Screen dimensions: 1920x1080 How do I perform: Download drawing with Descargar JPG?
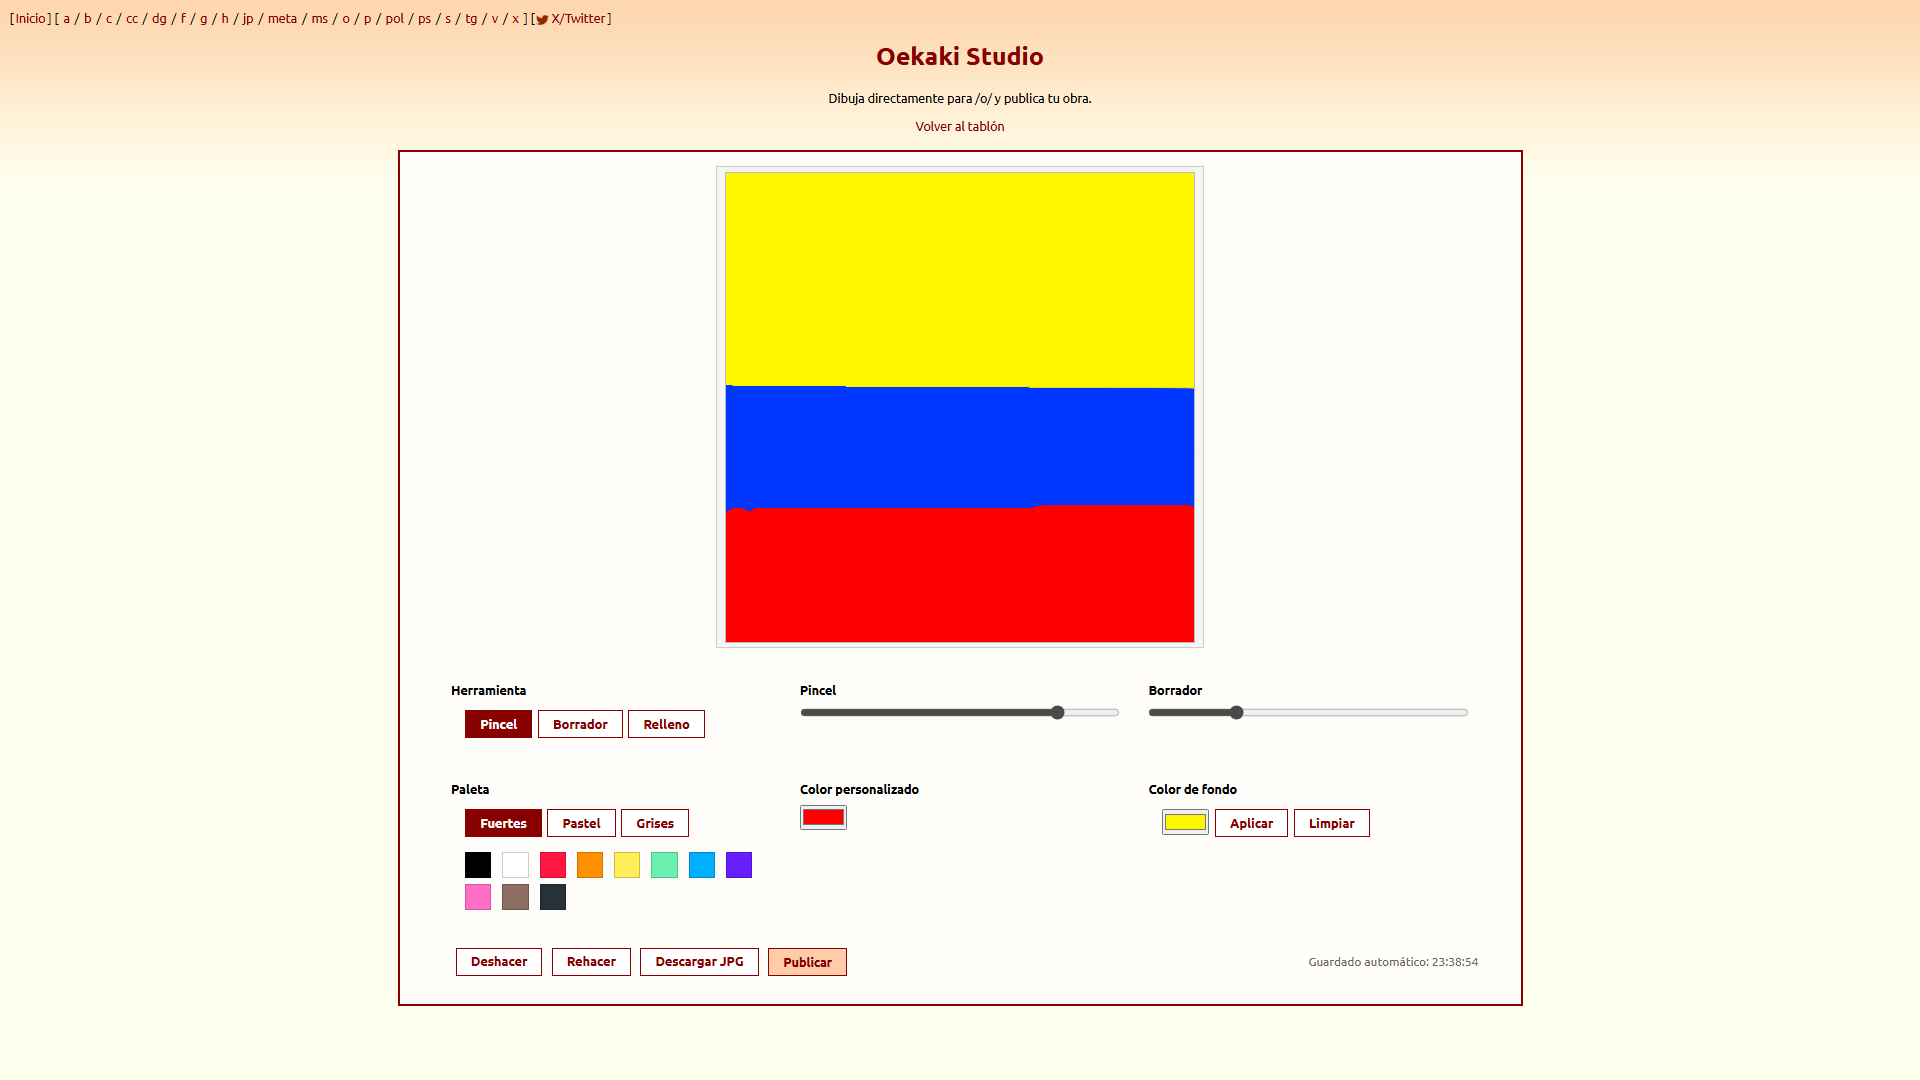699,962
